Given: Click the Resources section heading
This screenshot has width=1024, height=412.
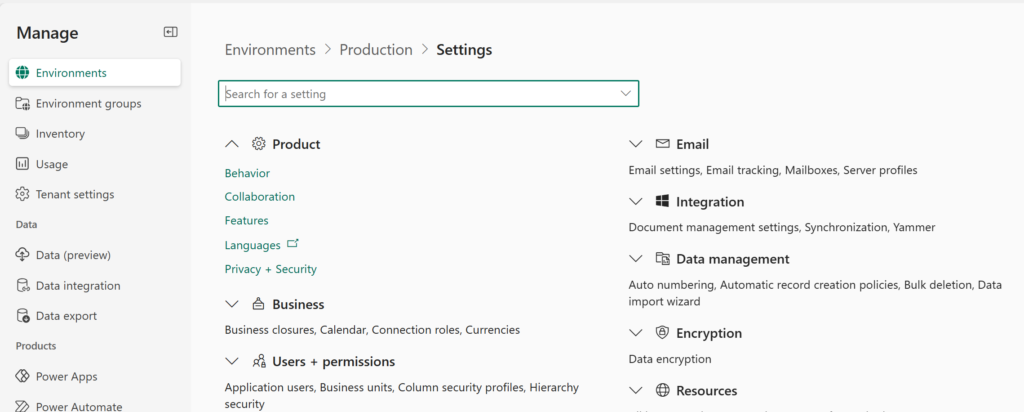Looking at the screenshot, I should click(707, 390).
